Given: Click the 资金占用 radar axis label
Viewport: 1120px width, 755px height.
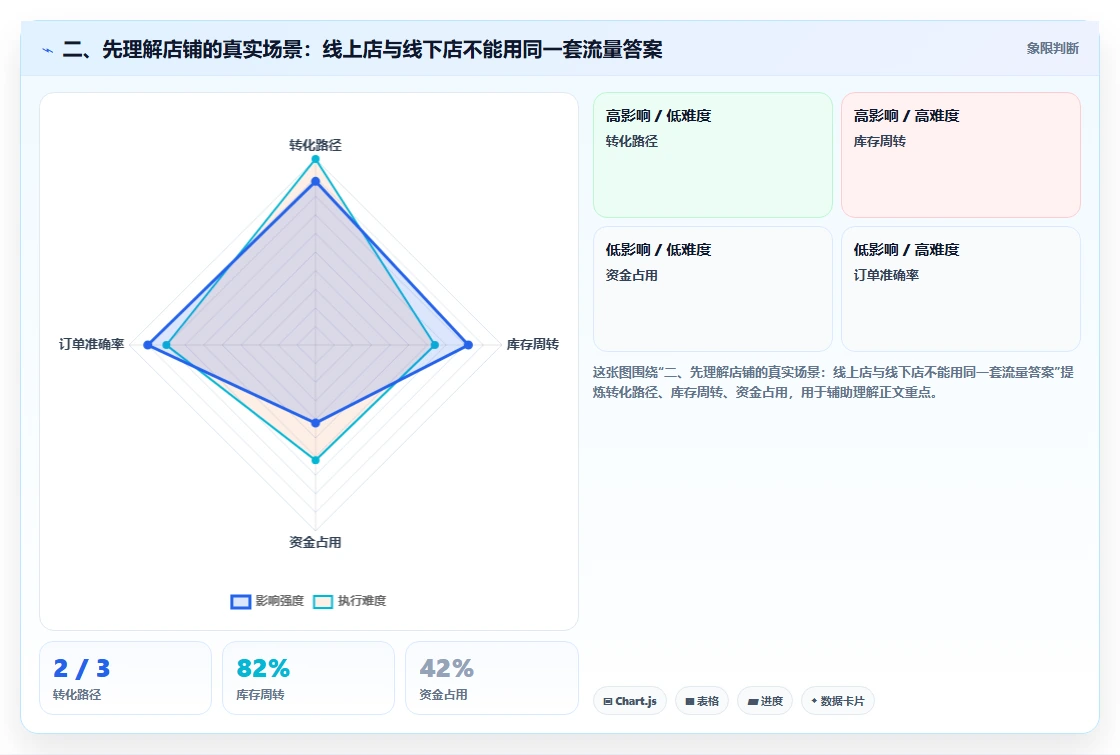Looking at the screenshot, I should 315,542.
